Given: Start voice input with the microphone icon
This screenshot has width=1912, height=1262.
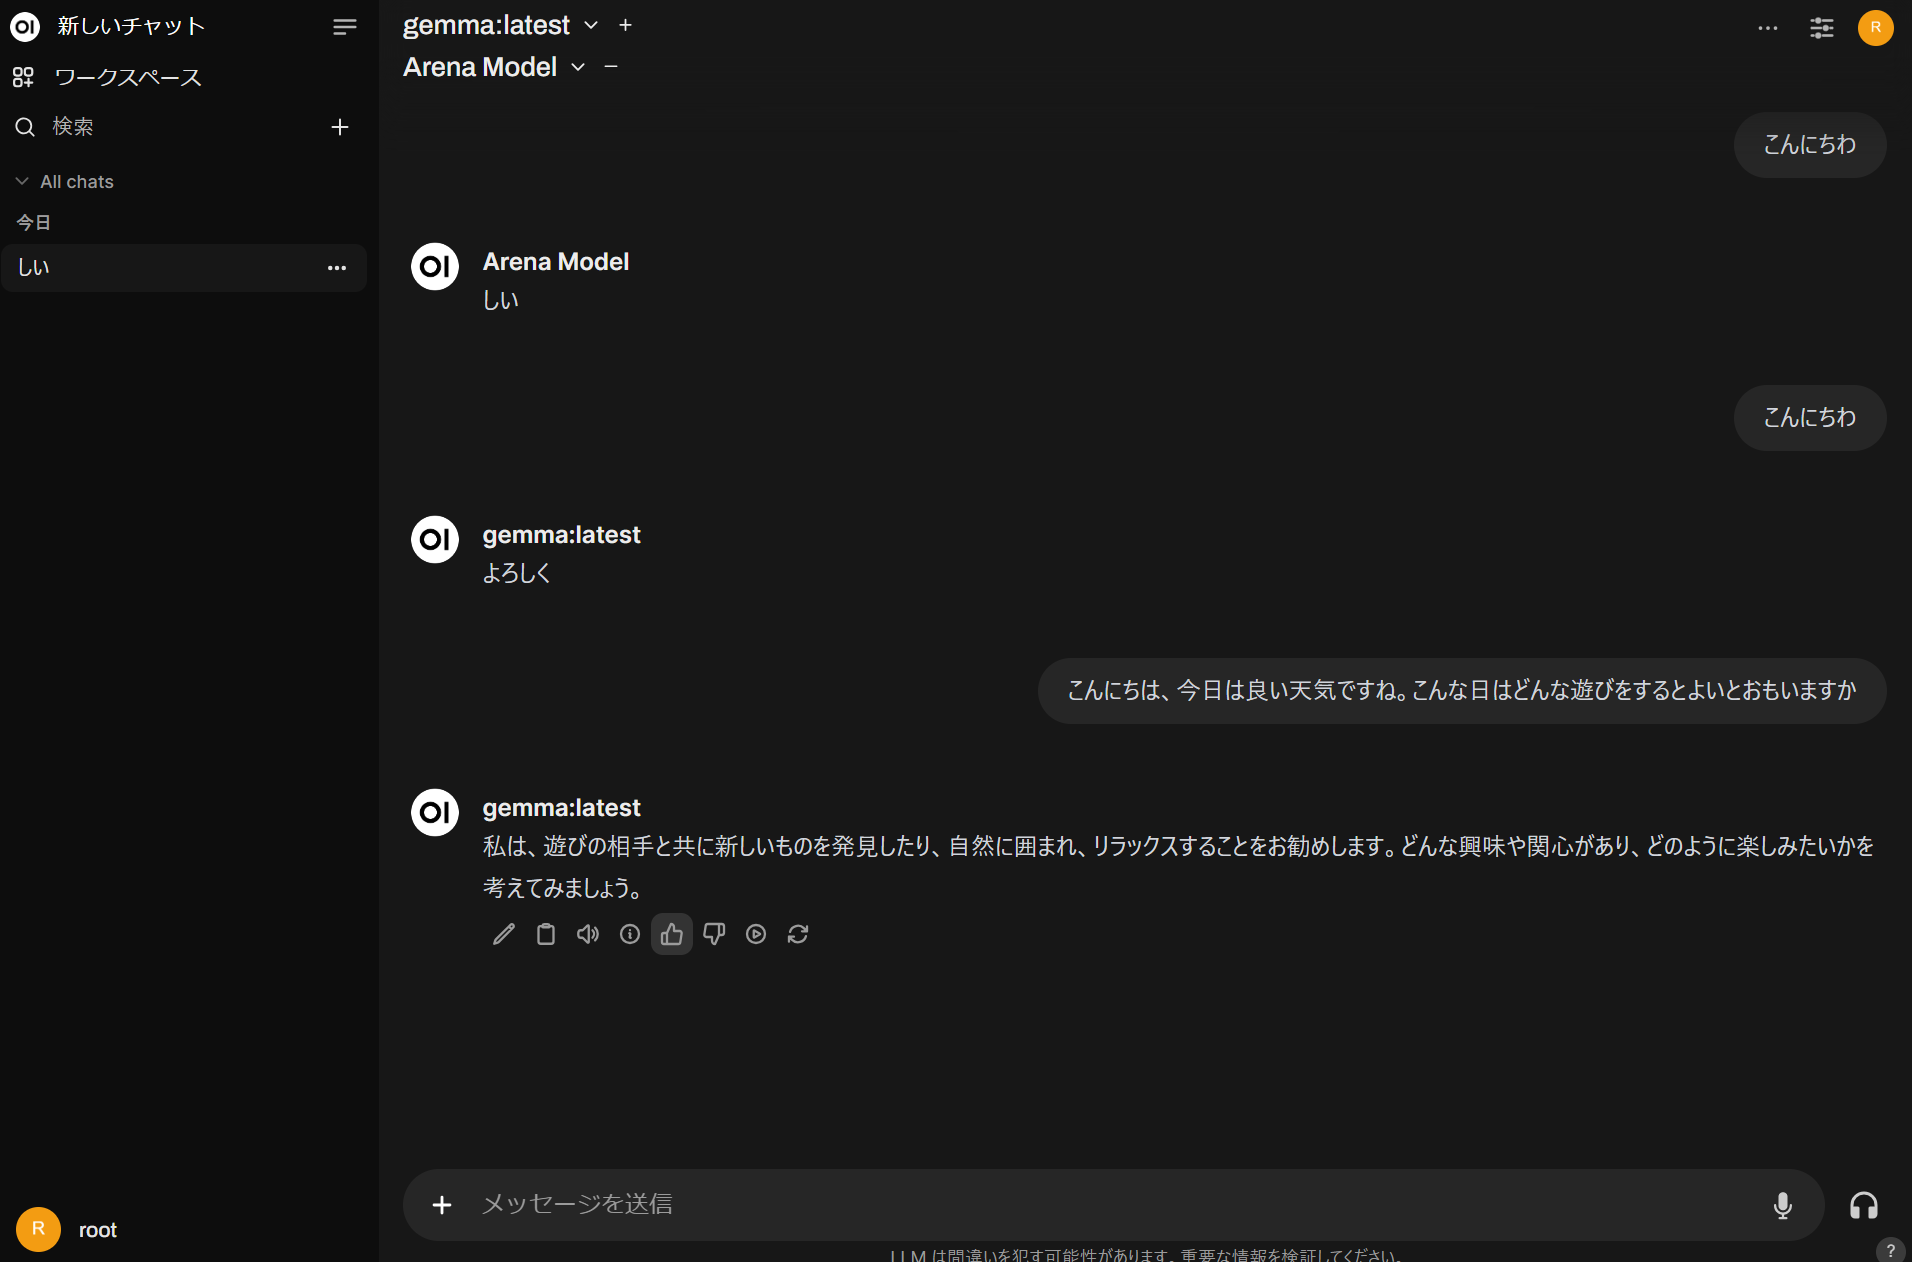Looking at the screenshot, I should (1782, 1205).
